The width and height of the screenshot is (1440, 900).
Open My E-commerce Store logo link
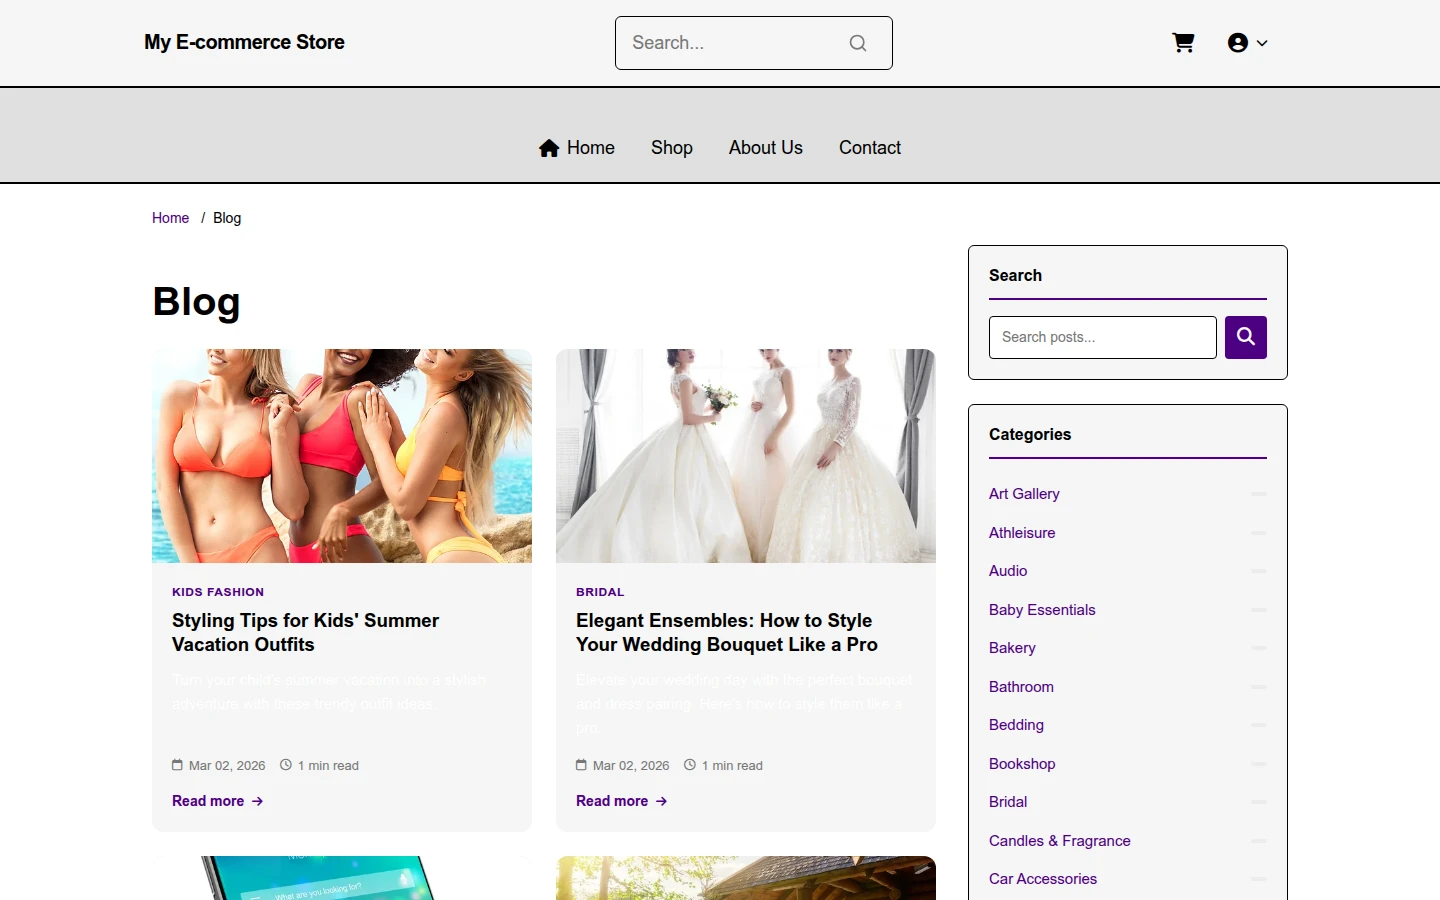point(244,42)
